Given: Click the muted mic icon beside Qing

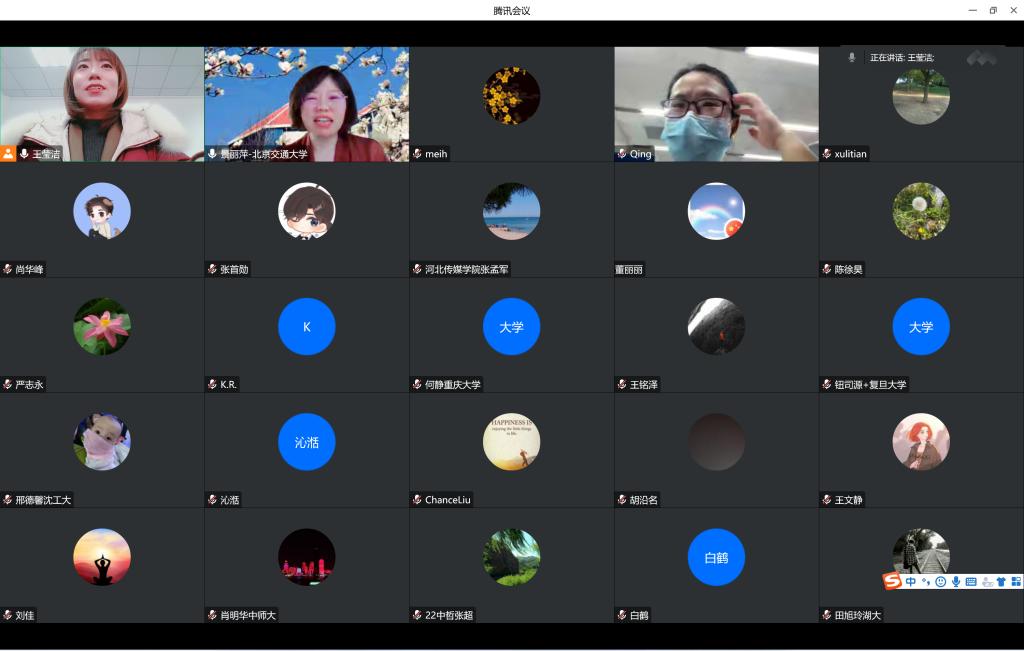Looking at the screenshot, I should click(621, 154).
